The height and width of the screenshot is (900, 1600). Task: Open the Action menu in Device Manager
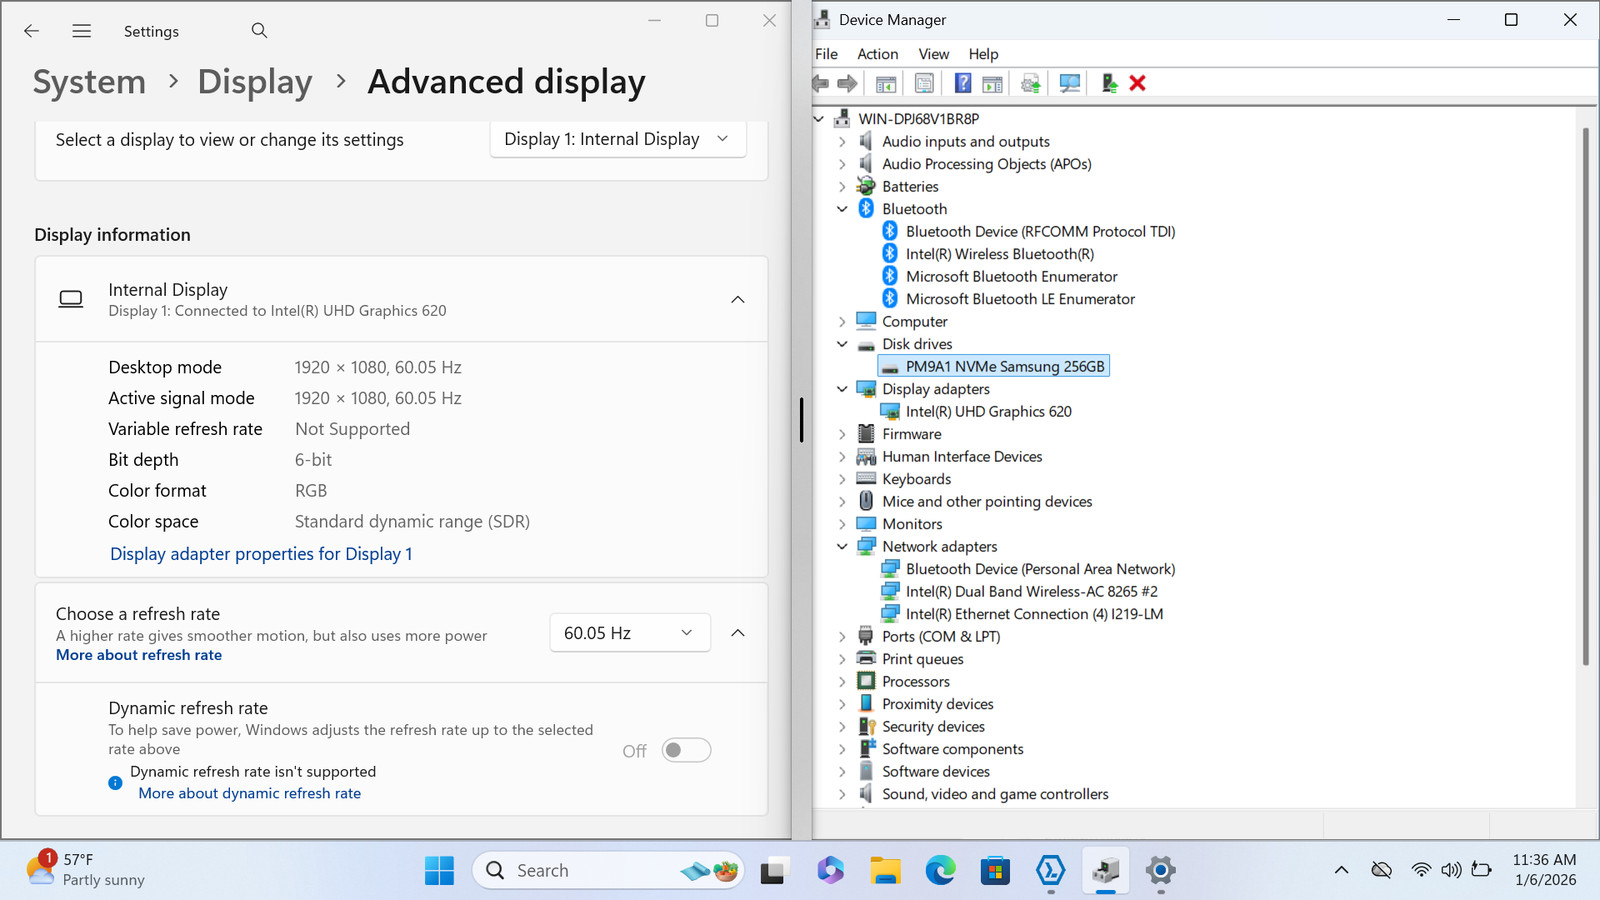[x=878, y=54]
